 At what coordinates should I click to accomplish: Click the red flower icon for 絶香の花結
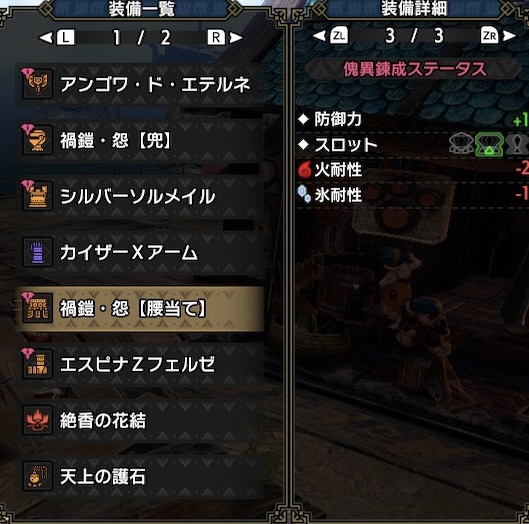(37, 420)
